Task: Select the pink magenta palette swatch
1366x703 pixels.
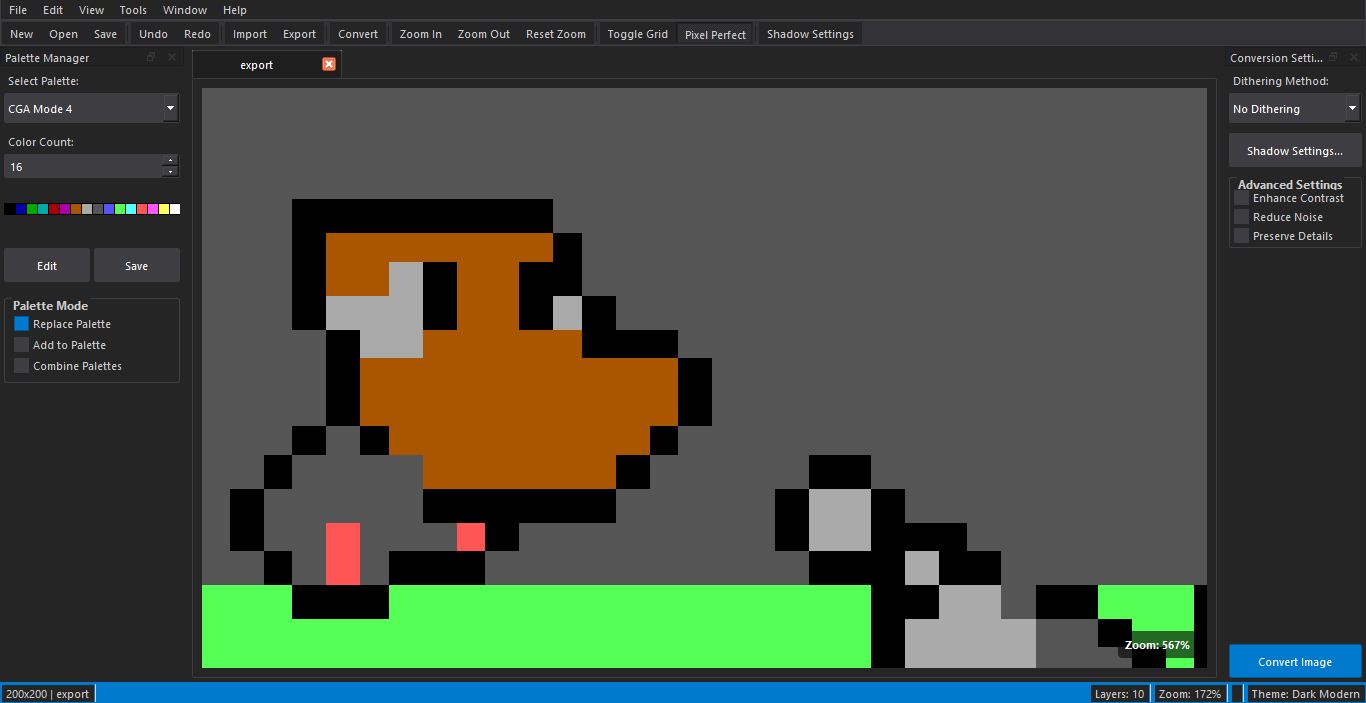Action: pos(153,209)
